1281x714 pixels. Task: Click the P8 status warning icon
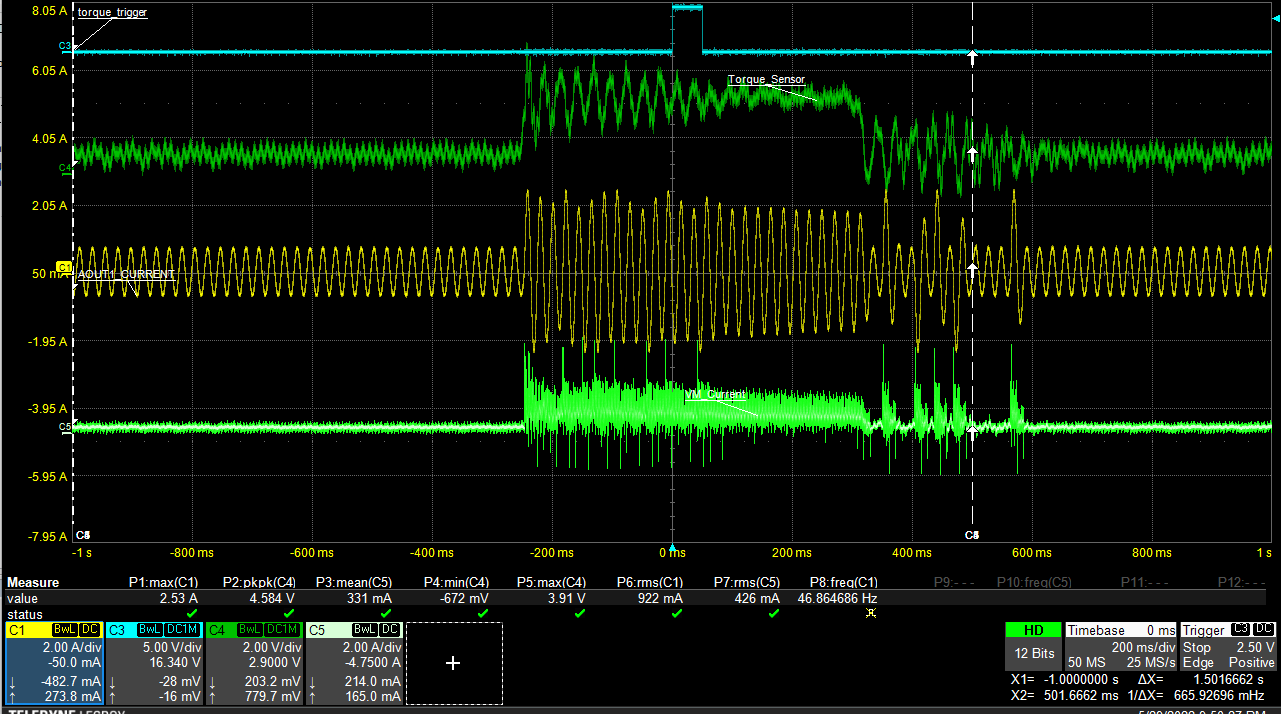pos(870,613)
